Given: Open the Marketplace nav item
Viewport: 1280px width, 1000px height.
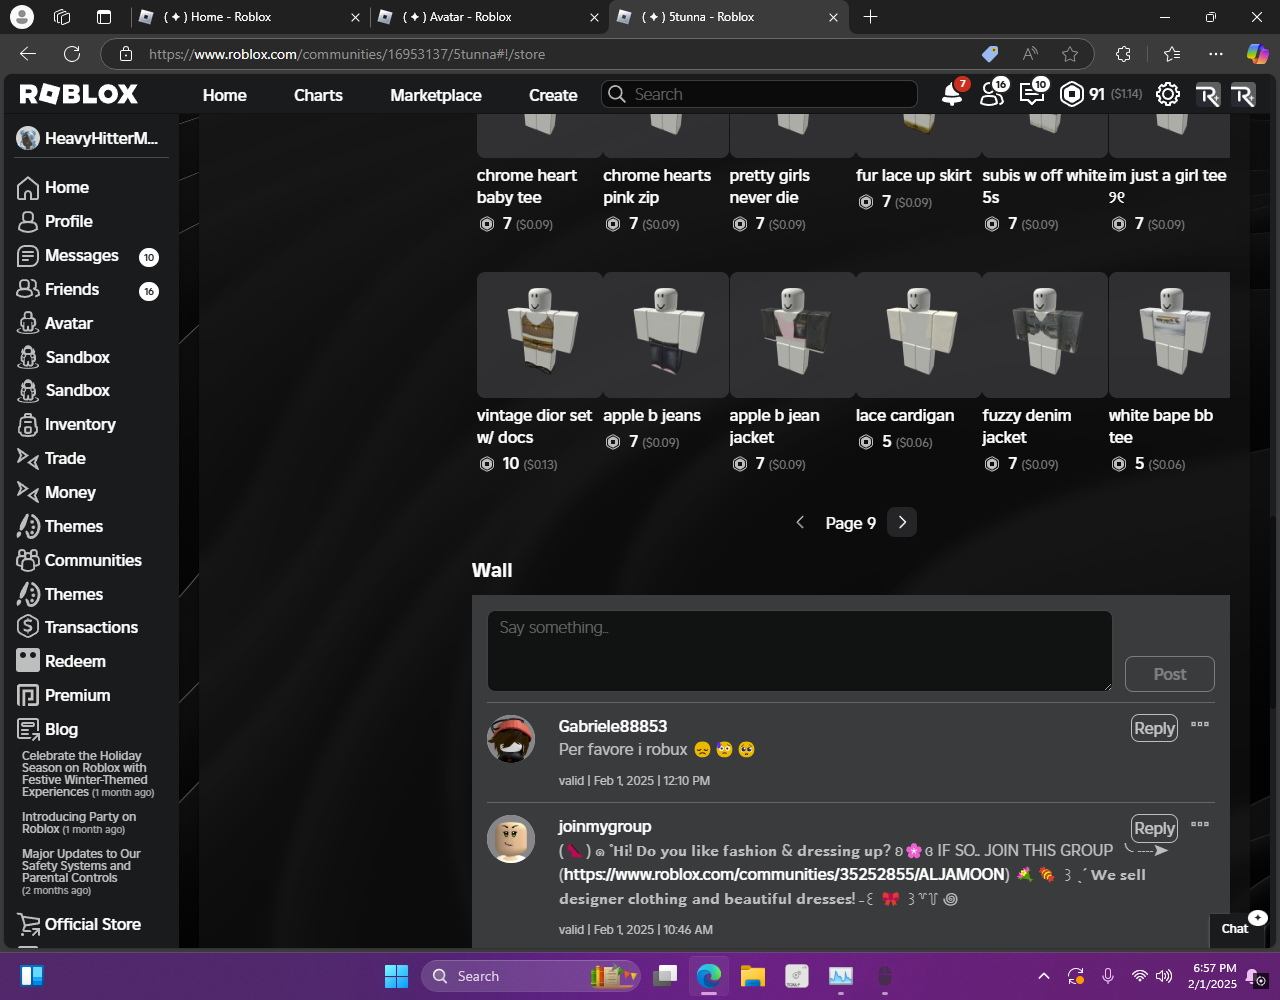Looking at the screenshot, I should tap(436, 95).
